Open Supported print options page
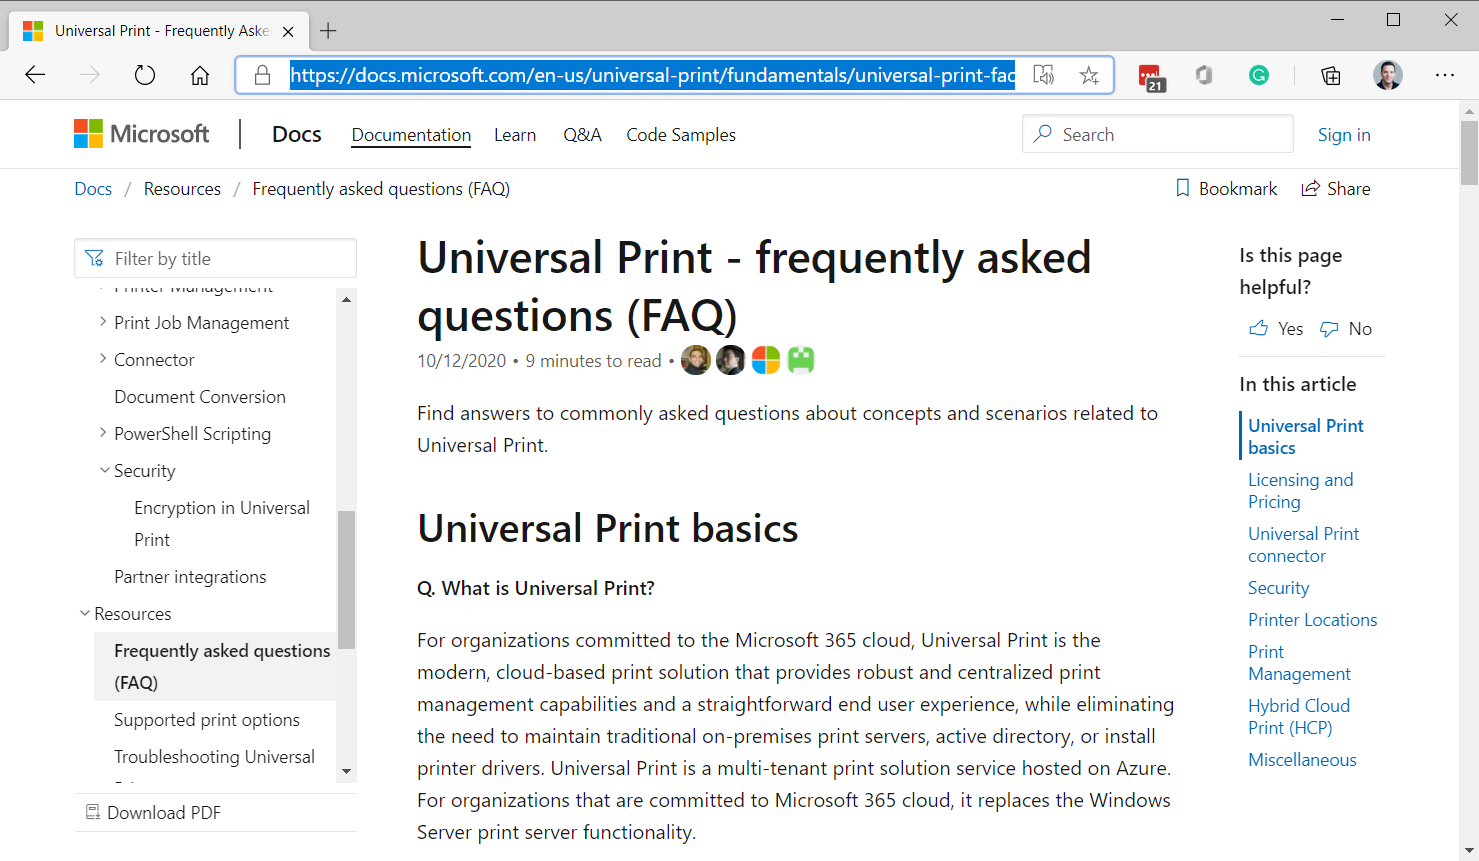The height and width of the screenshot is (861, 1479). click(x=207, y=719)
